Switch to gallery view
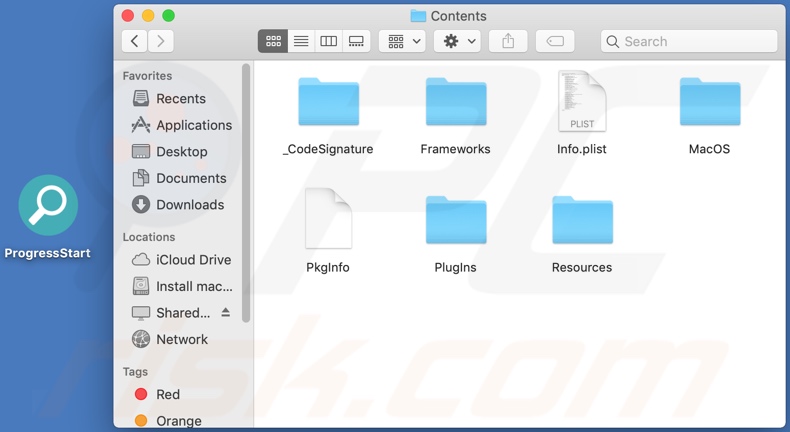 click(x=356, y=41)
